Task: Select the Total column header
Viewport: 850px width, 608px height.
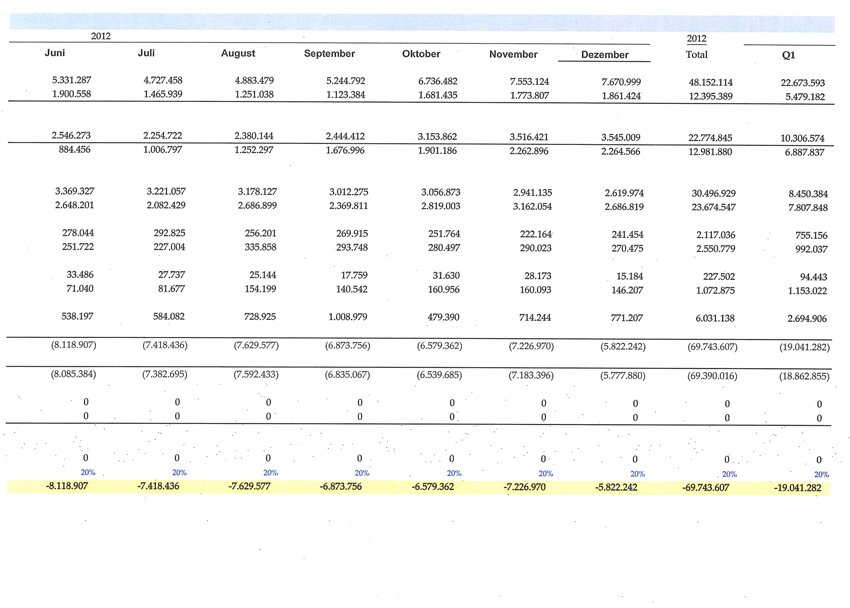Action: [697, 54]
